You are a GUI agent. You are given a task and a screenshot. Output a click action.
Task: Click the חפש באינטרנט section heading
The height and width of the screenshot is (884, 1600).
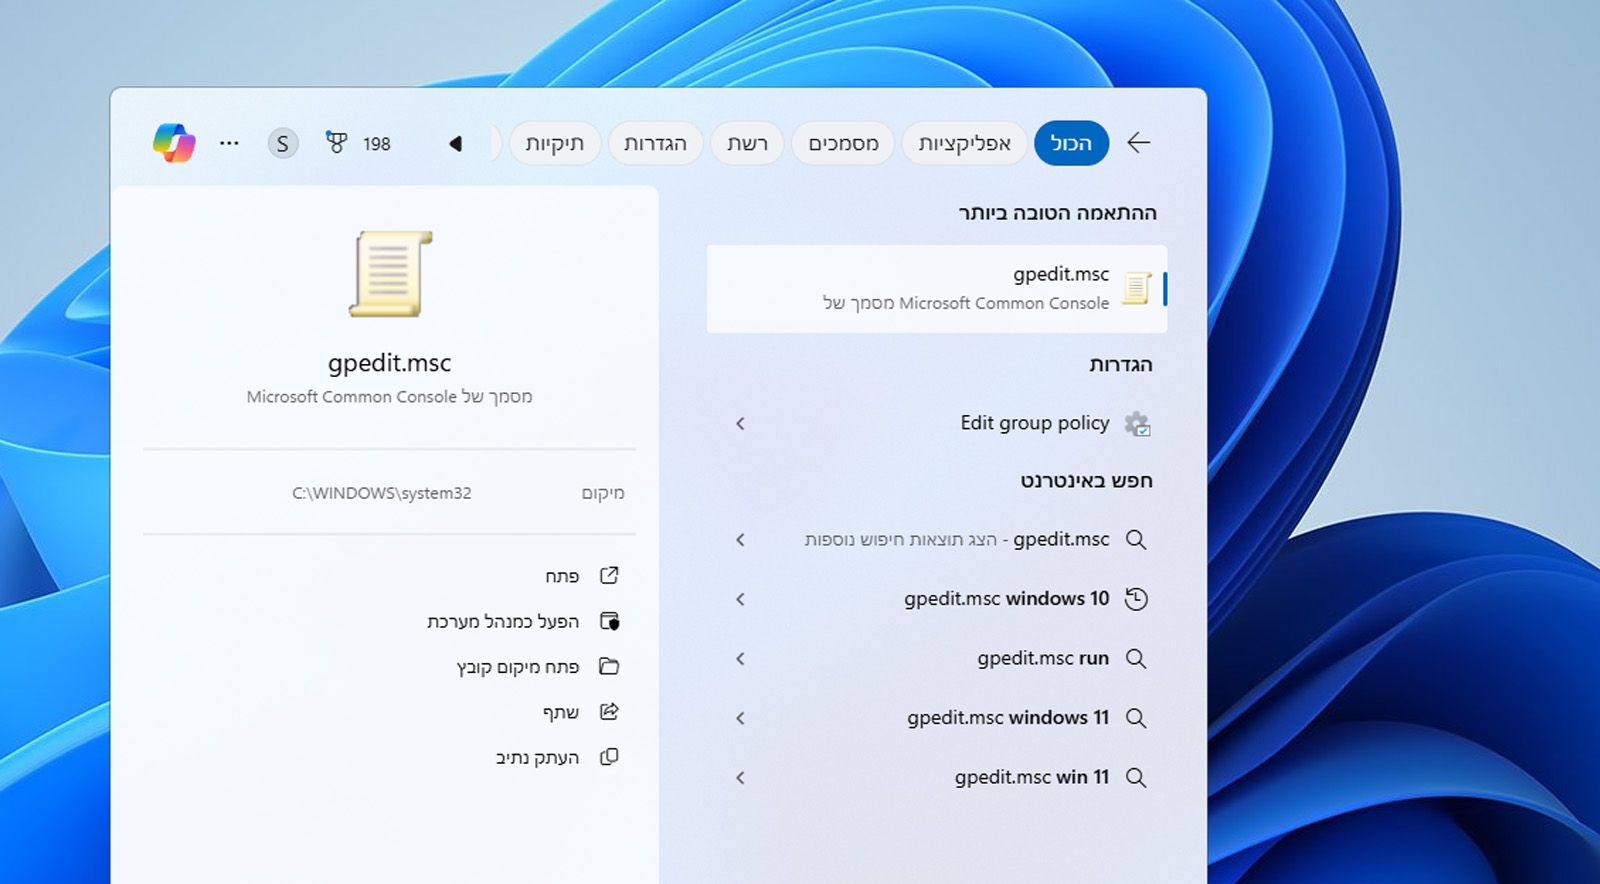click(1087, 481)
